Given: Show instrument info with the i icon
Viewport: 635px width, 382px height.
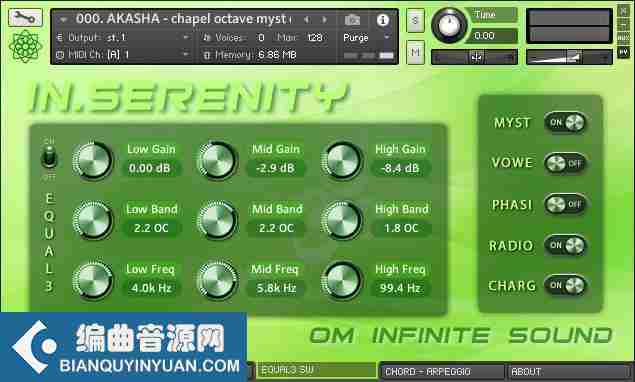Looking at the screenshot, I should 382,19.
